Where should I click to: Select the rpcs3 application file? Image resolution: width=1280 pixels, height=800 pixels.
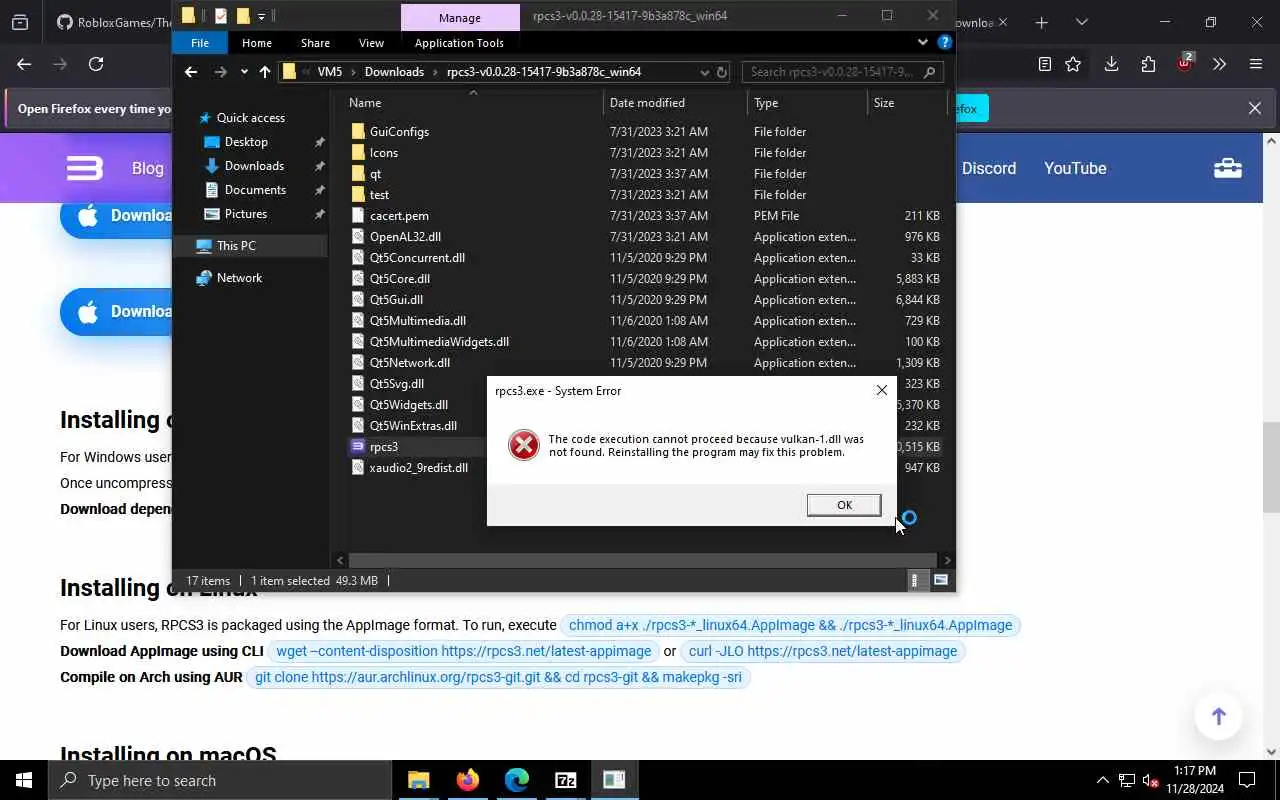[383, 447]
